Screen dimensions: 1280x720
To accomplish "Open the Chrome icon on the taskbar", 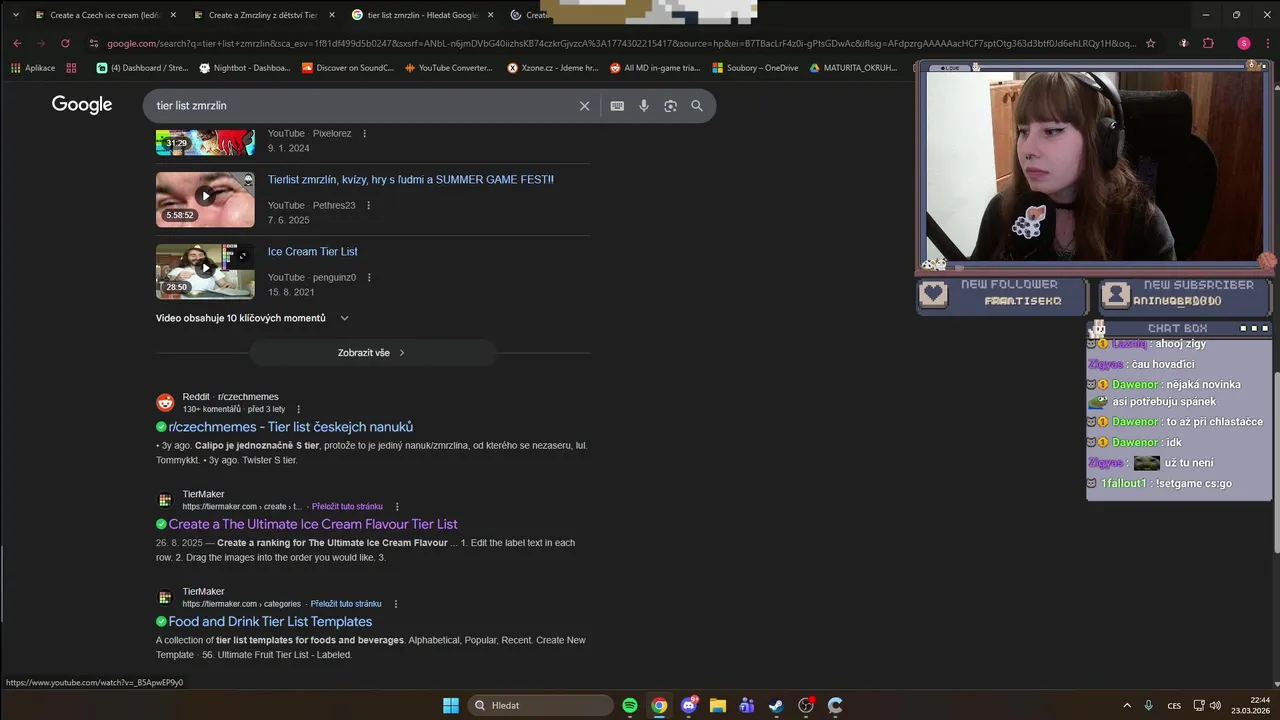I will 659,705.
